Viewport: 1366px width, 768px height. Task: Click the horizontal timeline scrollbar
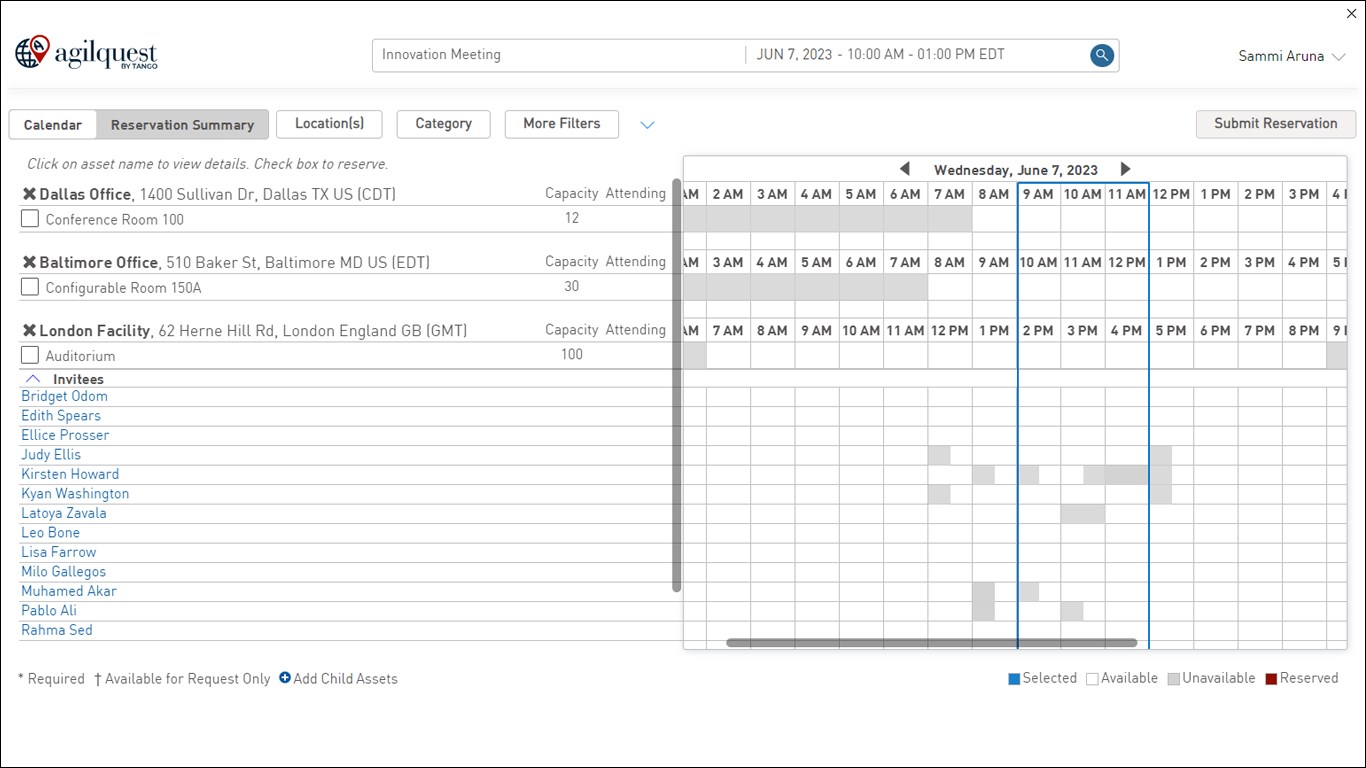[x=930, y=643]
